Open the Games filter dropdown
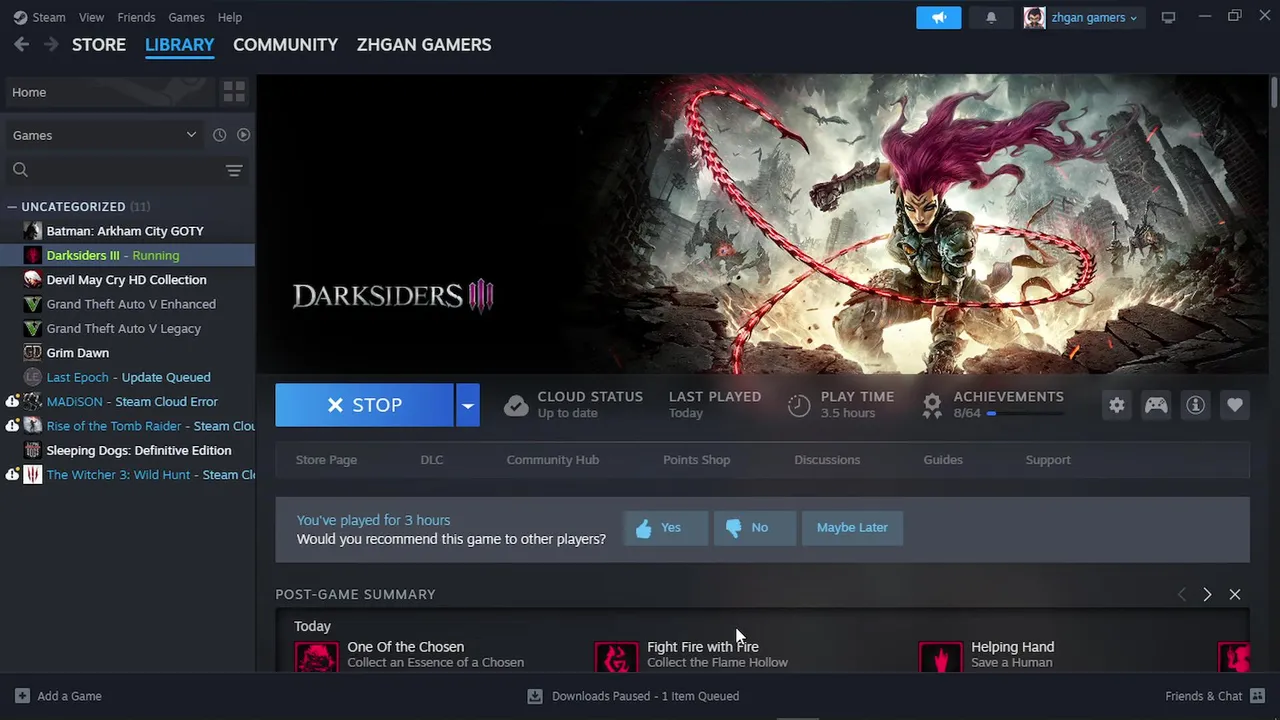Screen dimensions: 1280x720 (104, 135)
